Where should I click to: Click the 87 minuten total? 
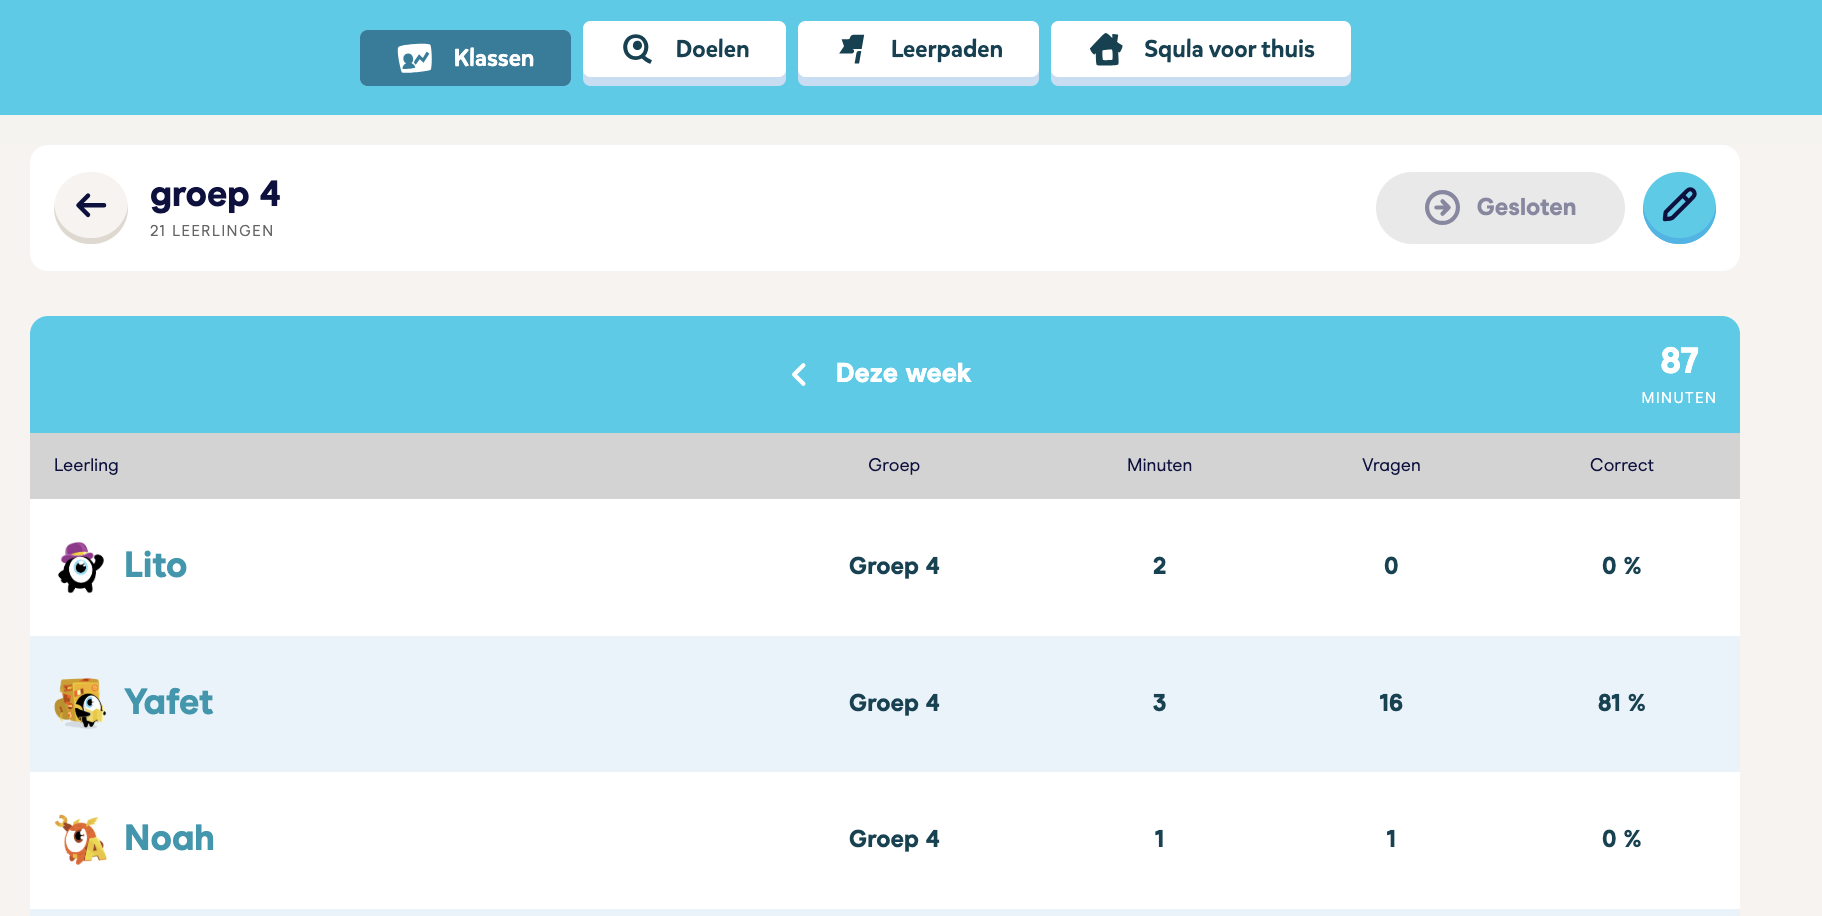pos(1678,374)
